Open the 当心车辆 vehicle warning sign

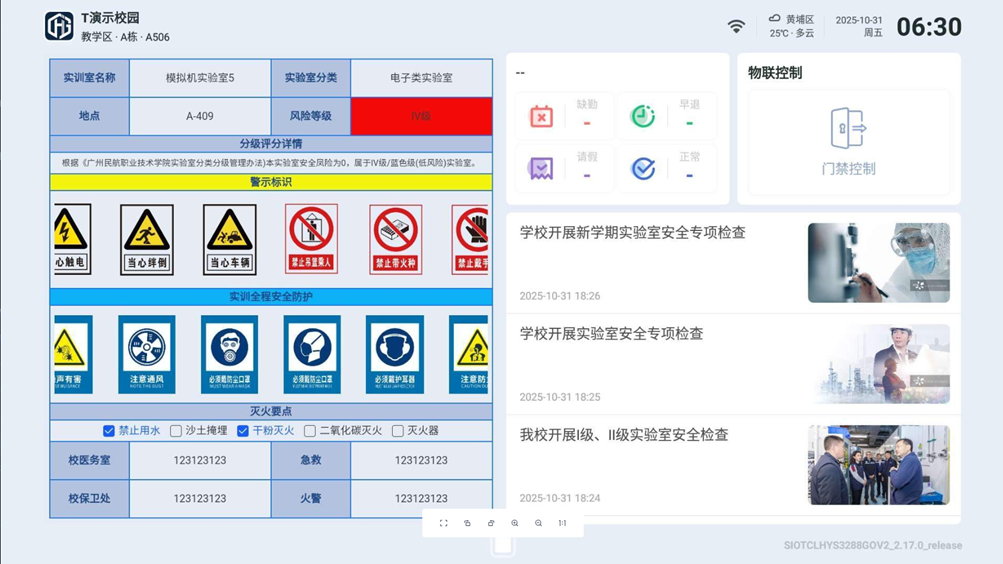230,240
